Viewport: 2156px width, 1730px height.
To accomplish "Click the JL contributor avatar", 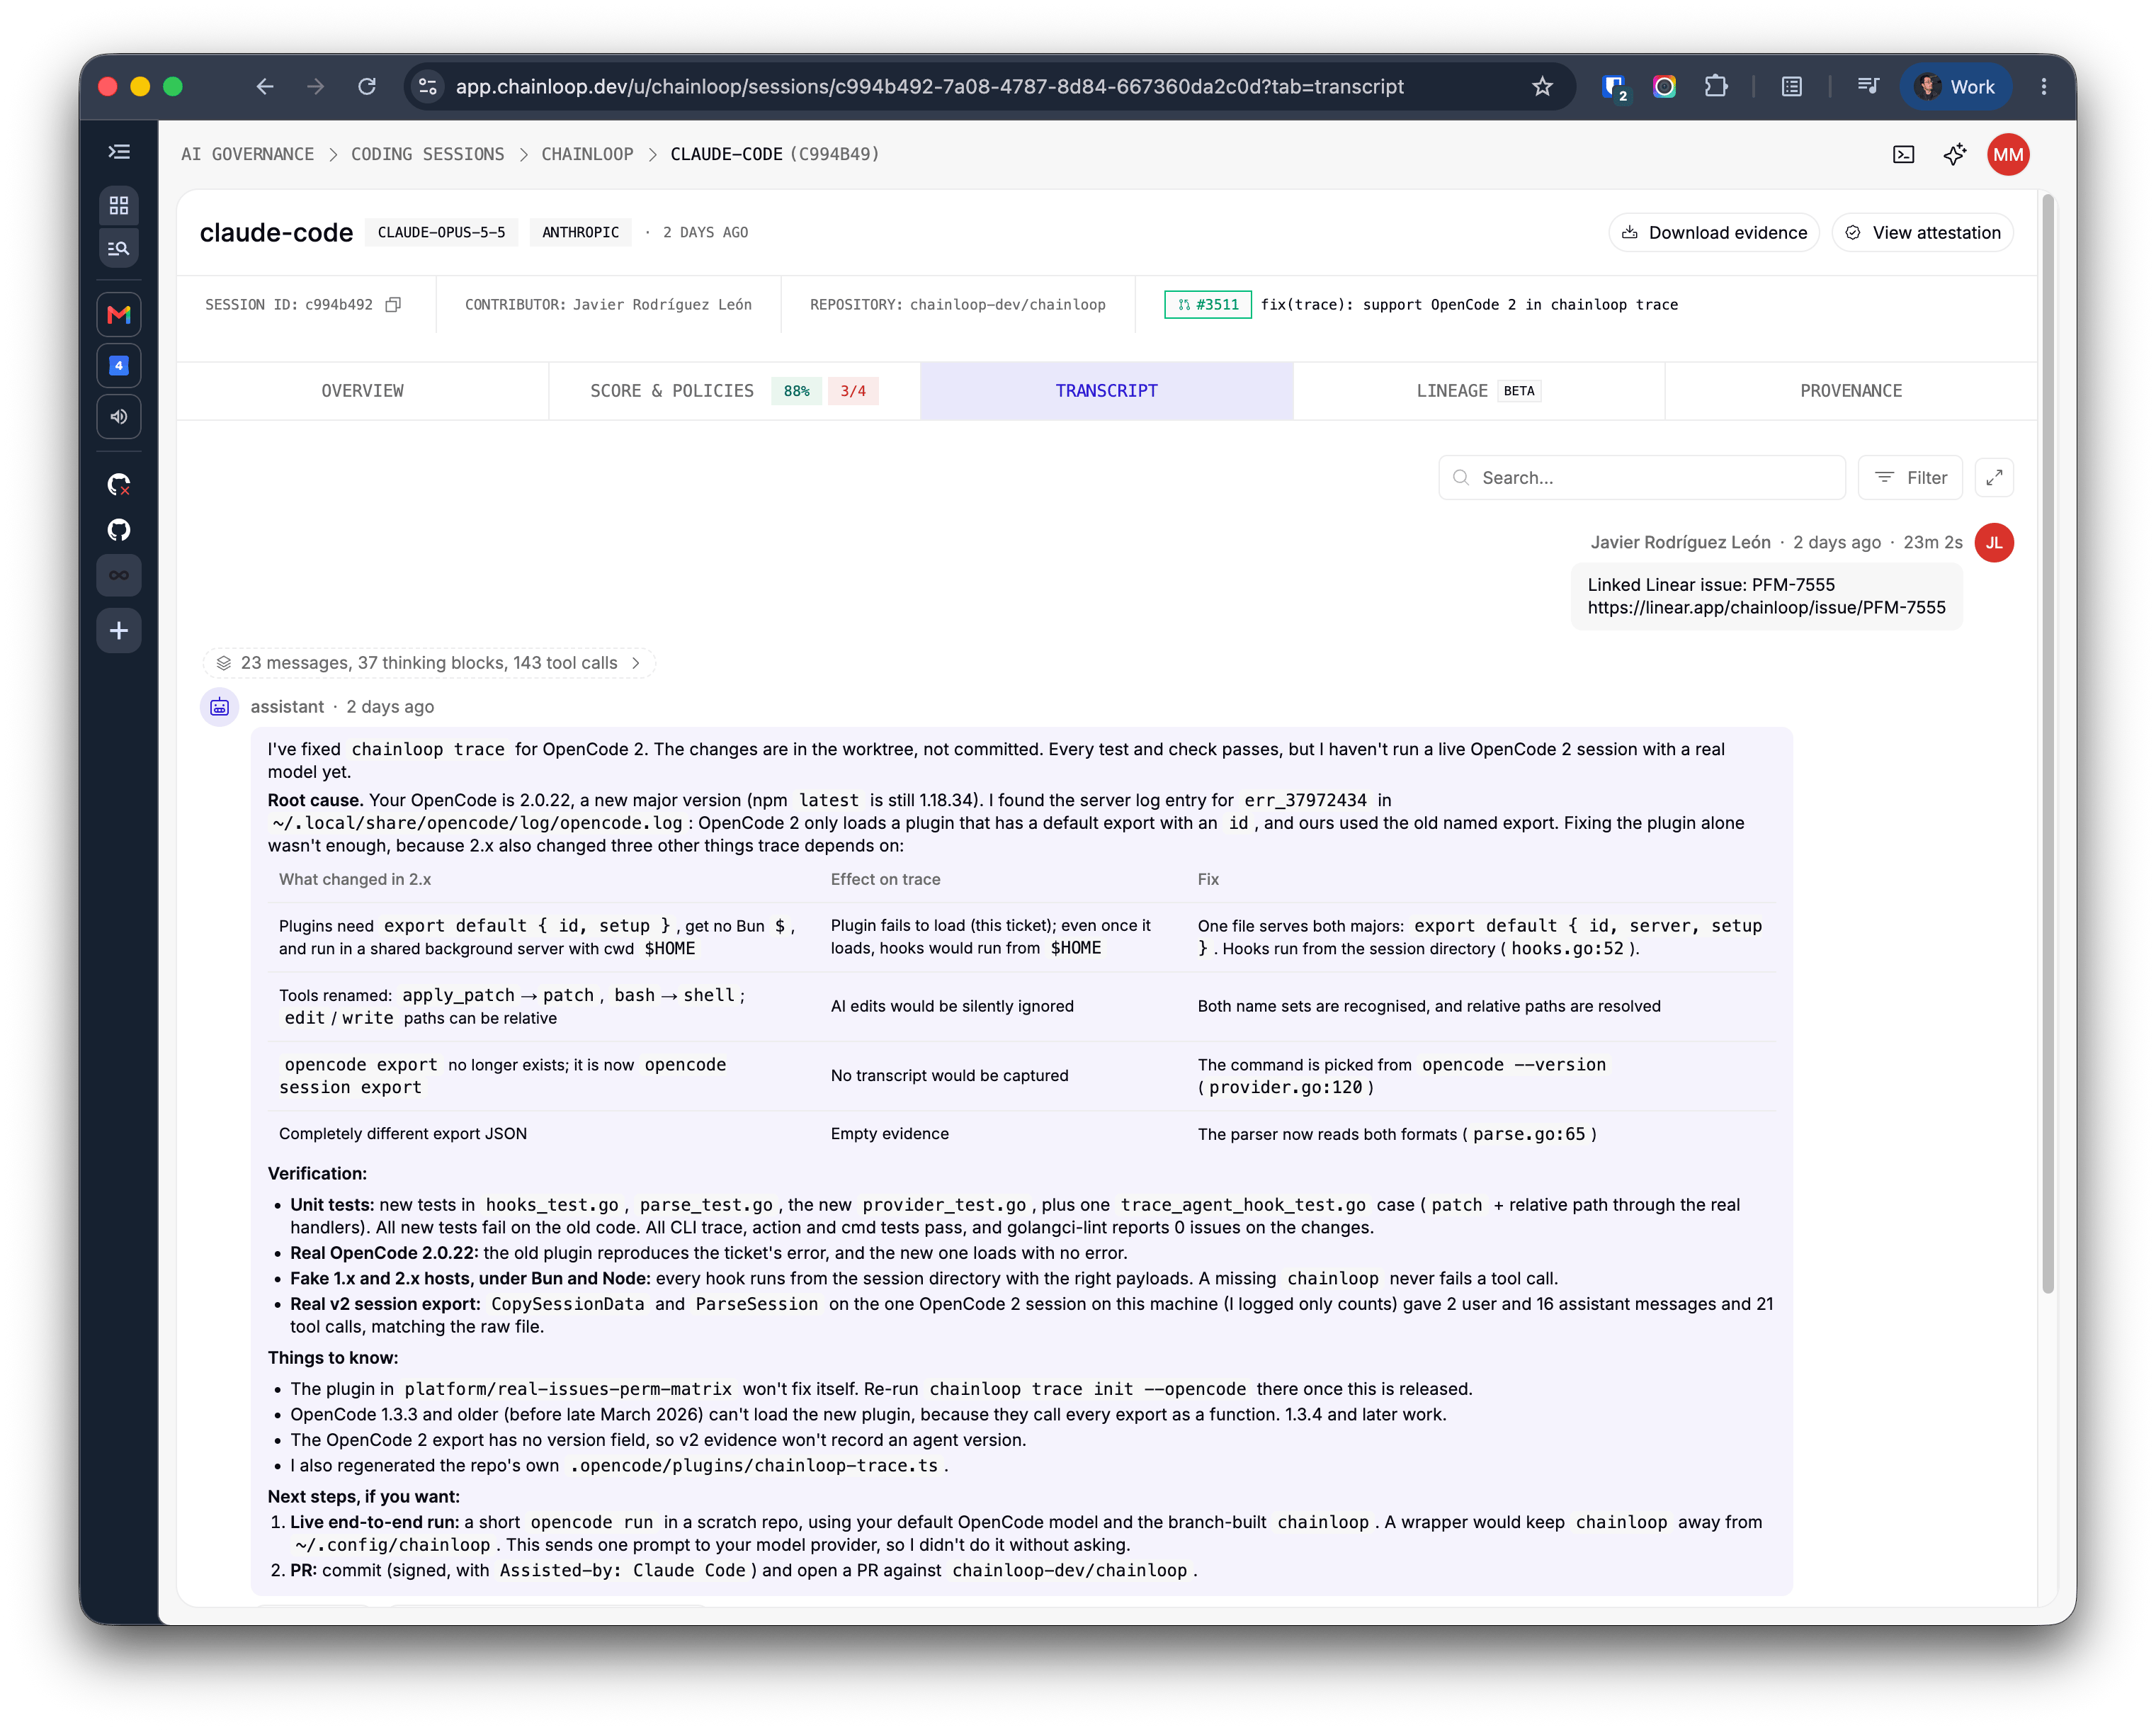I will tap(1993, 542).
